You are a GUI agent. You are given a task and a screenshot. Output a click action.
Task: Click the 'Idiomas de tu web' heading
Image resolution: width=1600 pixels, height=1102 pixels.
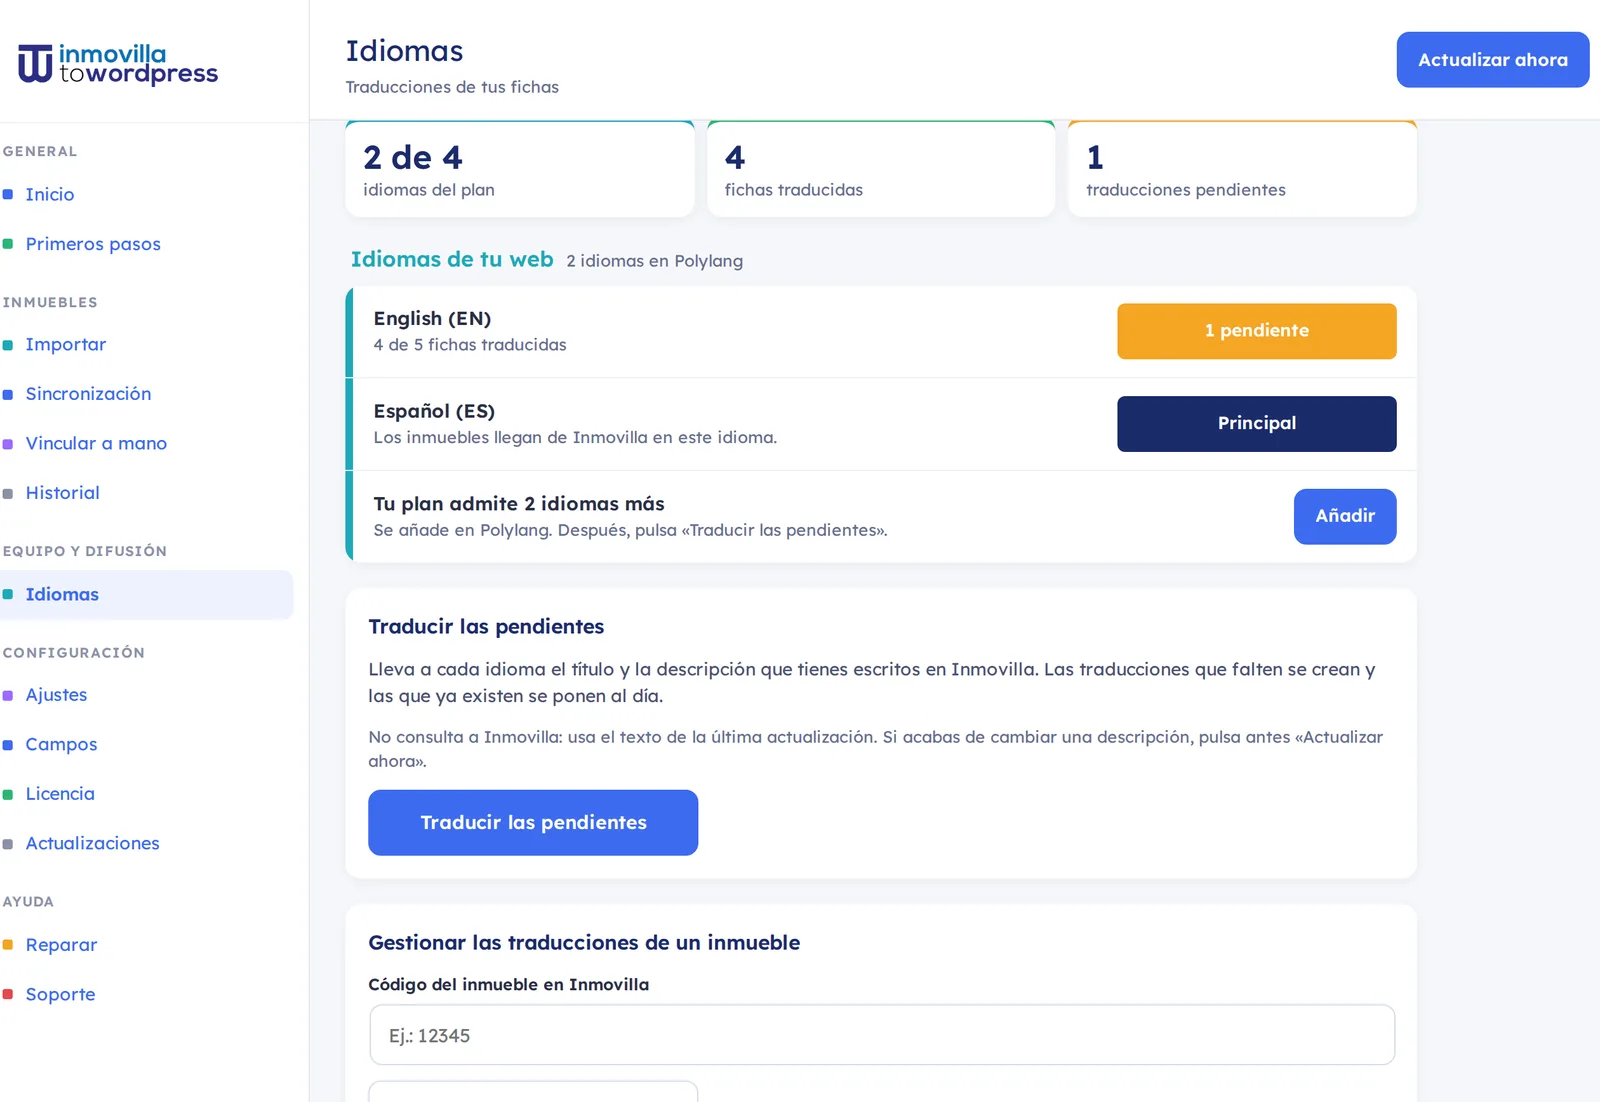[452, 259]
